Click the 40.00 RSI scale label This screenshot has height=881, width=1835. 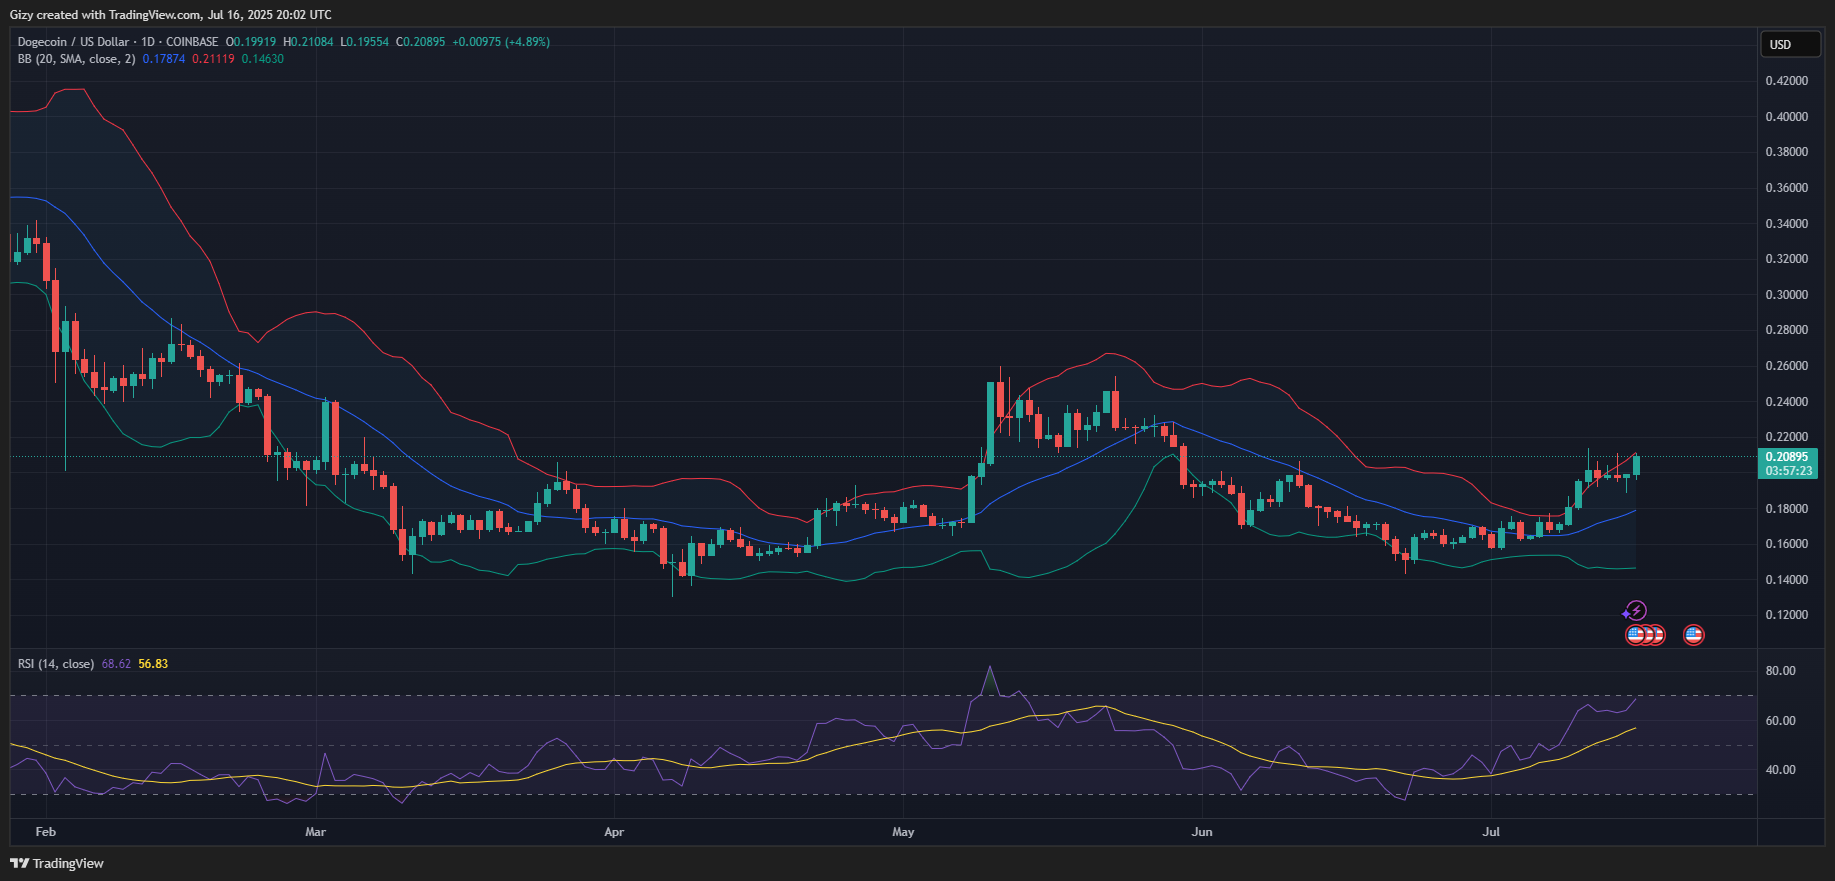[x=1781, y=770]
